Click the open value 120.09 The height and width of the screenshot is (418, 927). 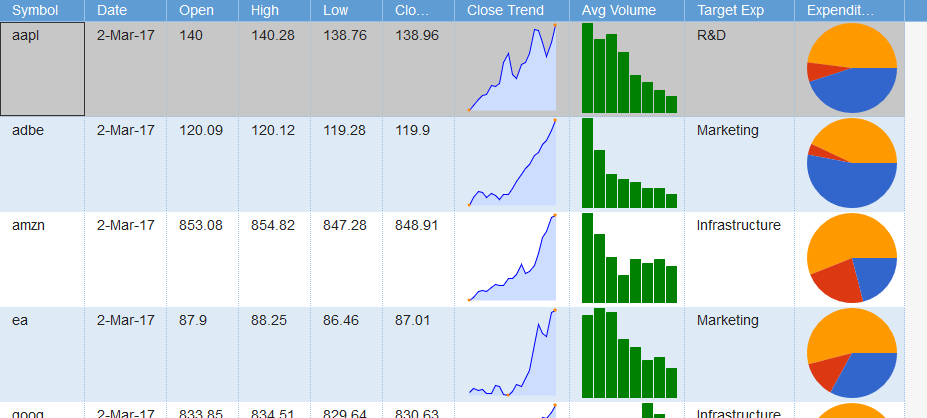pos(201,130)
